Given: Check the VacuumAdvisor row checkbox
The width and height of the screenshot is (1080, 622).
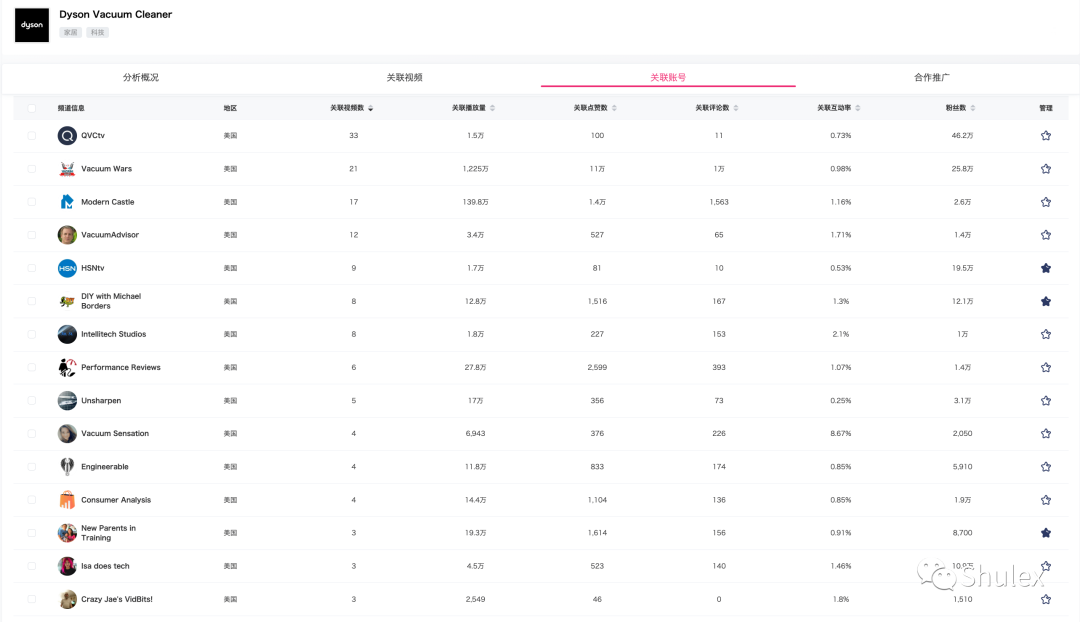Looking at the screenshot, I should click(x=32, y=235).
